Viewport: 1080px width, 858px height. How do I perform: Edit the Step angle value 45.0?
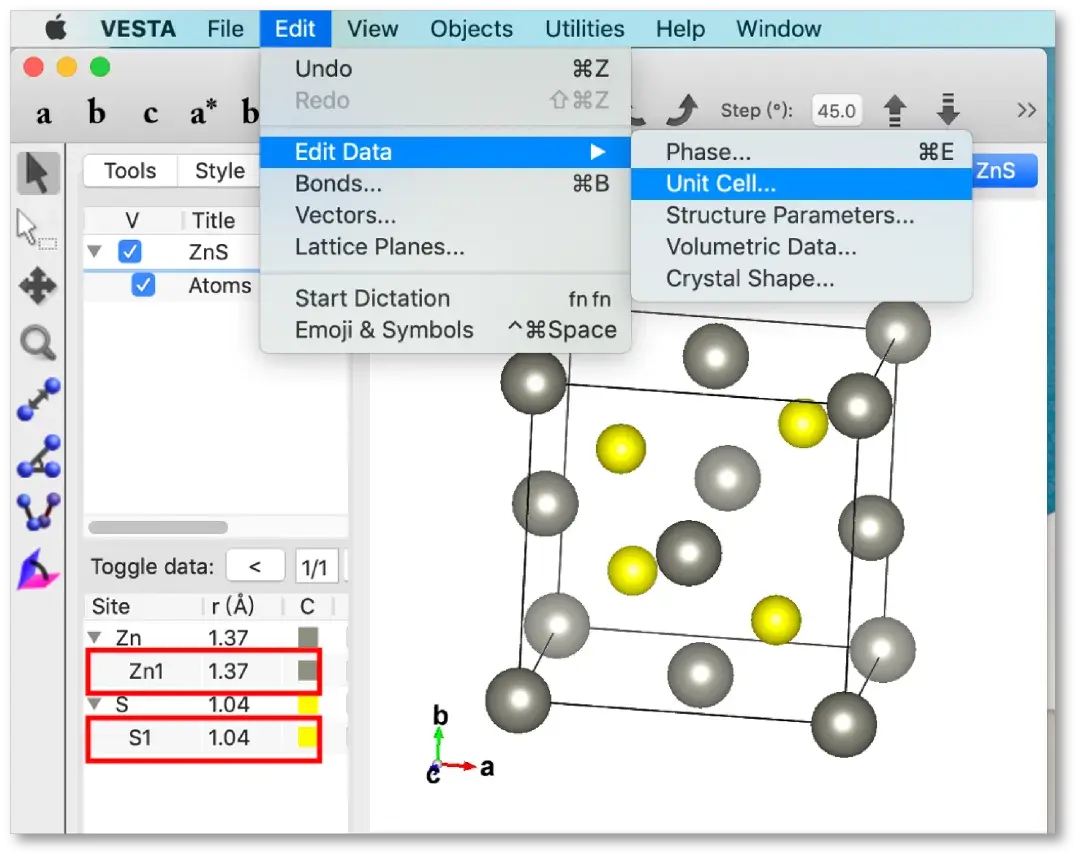[x=836, y=111]
